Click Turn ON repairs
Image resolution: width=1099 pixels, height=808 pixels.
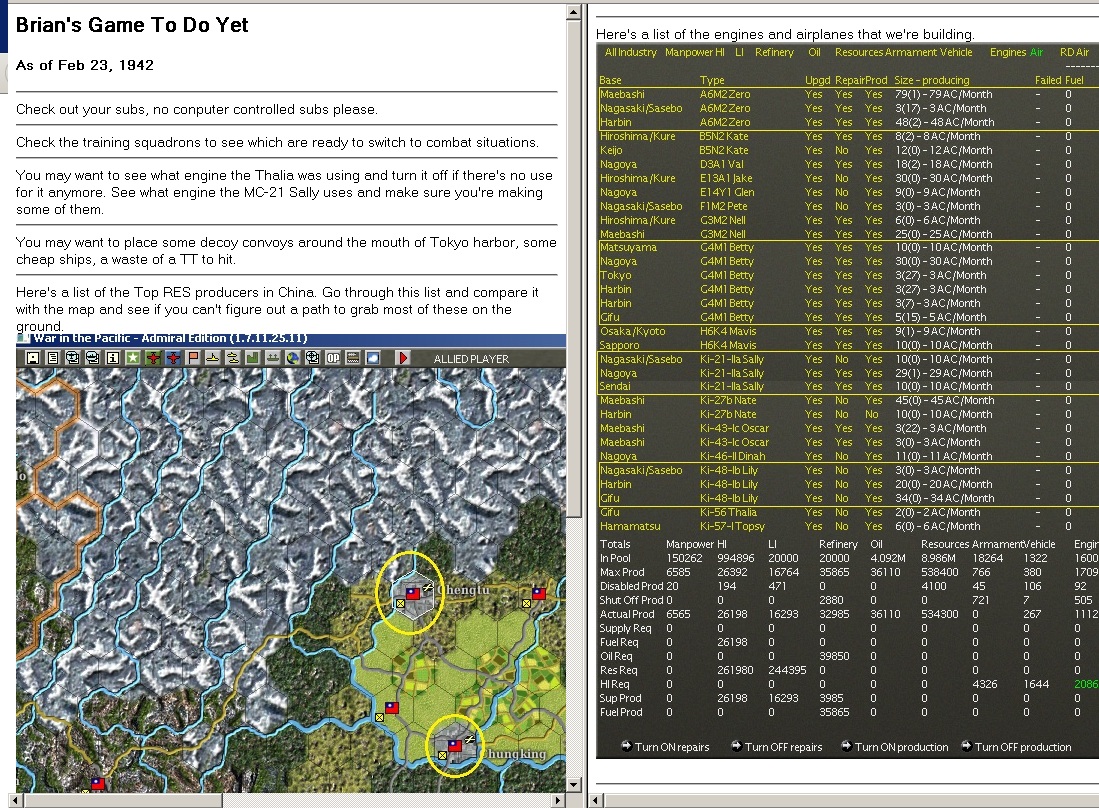tap(666, 747)
